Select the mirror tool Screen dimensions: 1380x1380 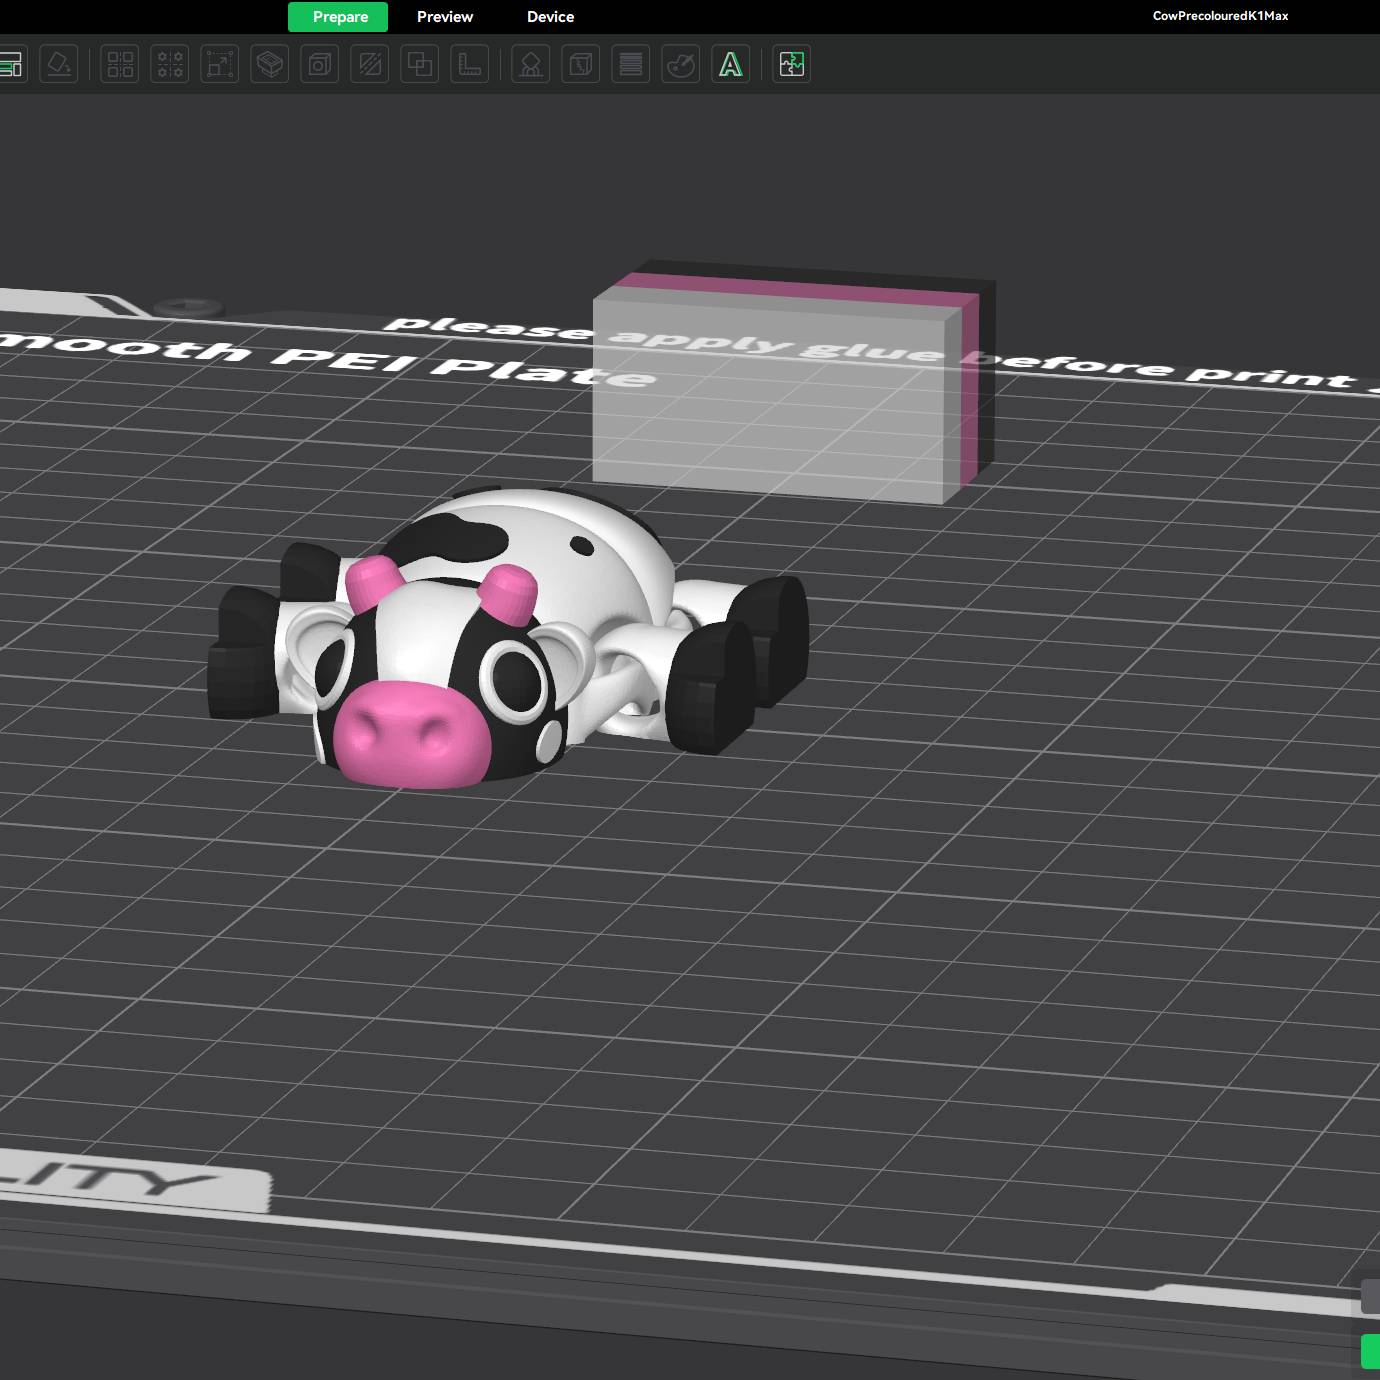click(x=368, y=64)
